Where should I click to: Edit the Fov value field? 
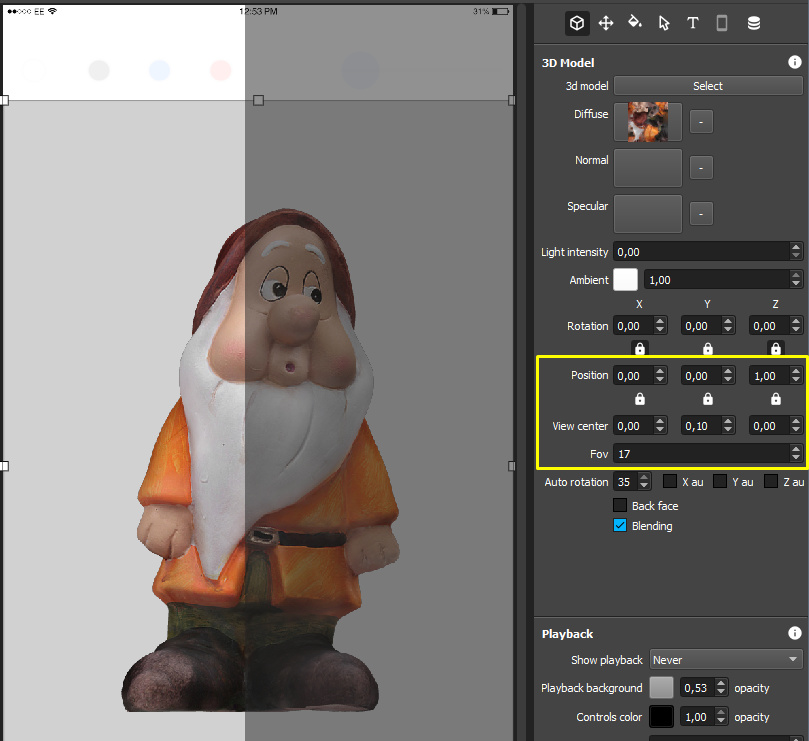[x=701, y=454]
